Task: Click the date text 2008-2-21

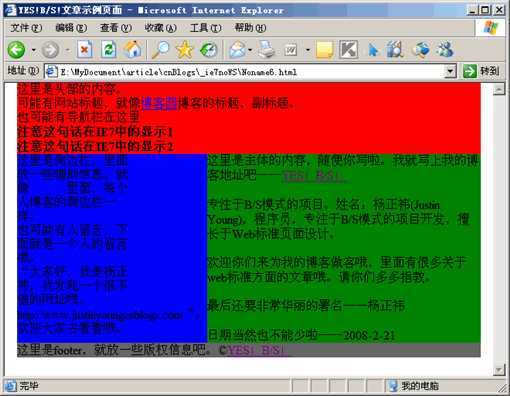Action: pos(369,335)
